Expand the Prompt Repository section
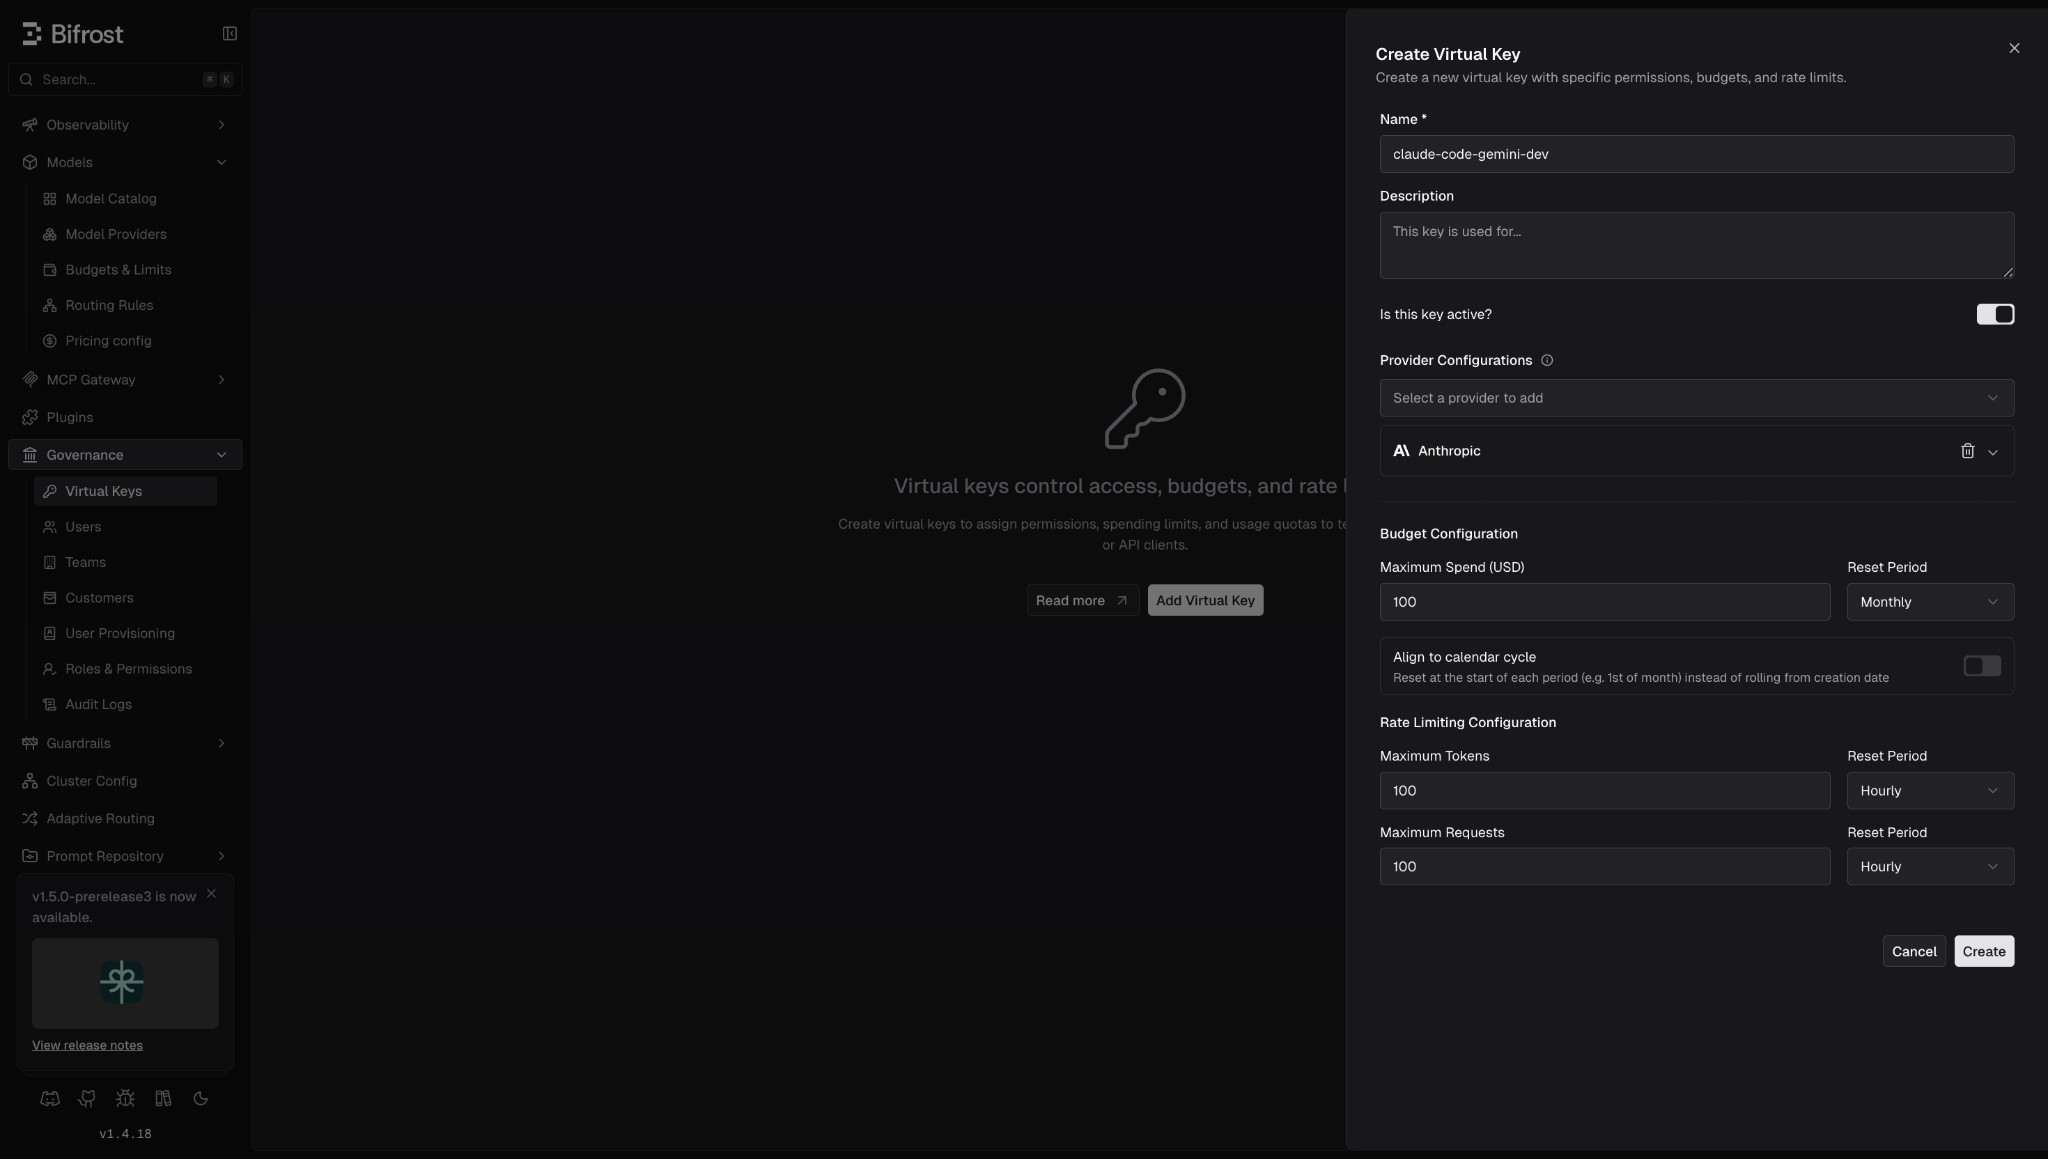Image resolution: width=2048 pixels, height=1159 pixels. [x=125, y=856]
